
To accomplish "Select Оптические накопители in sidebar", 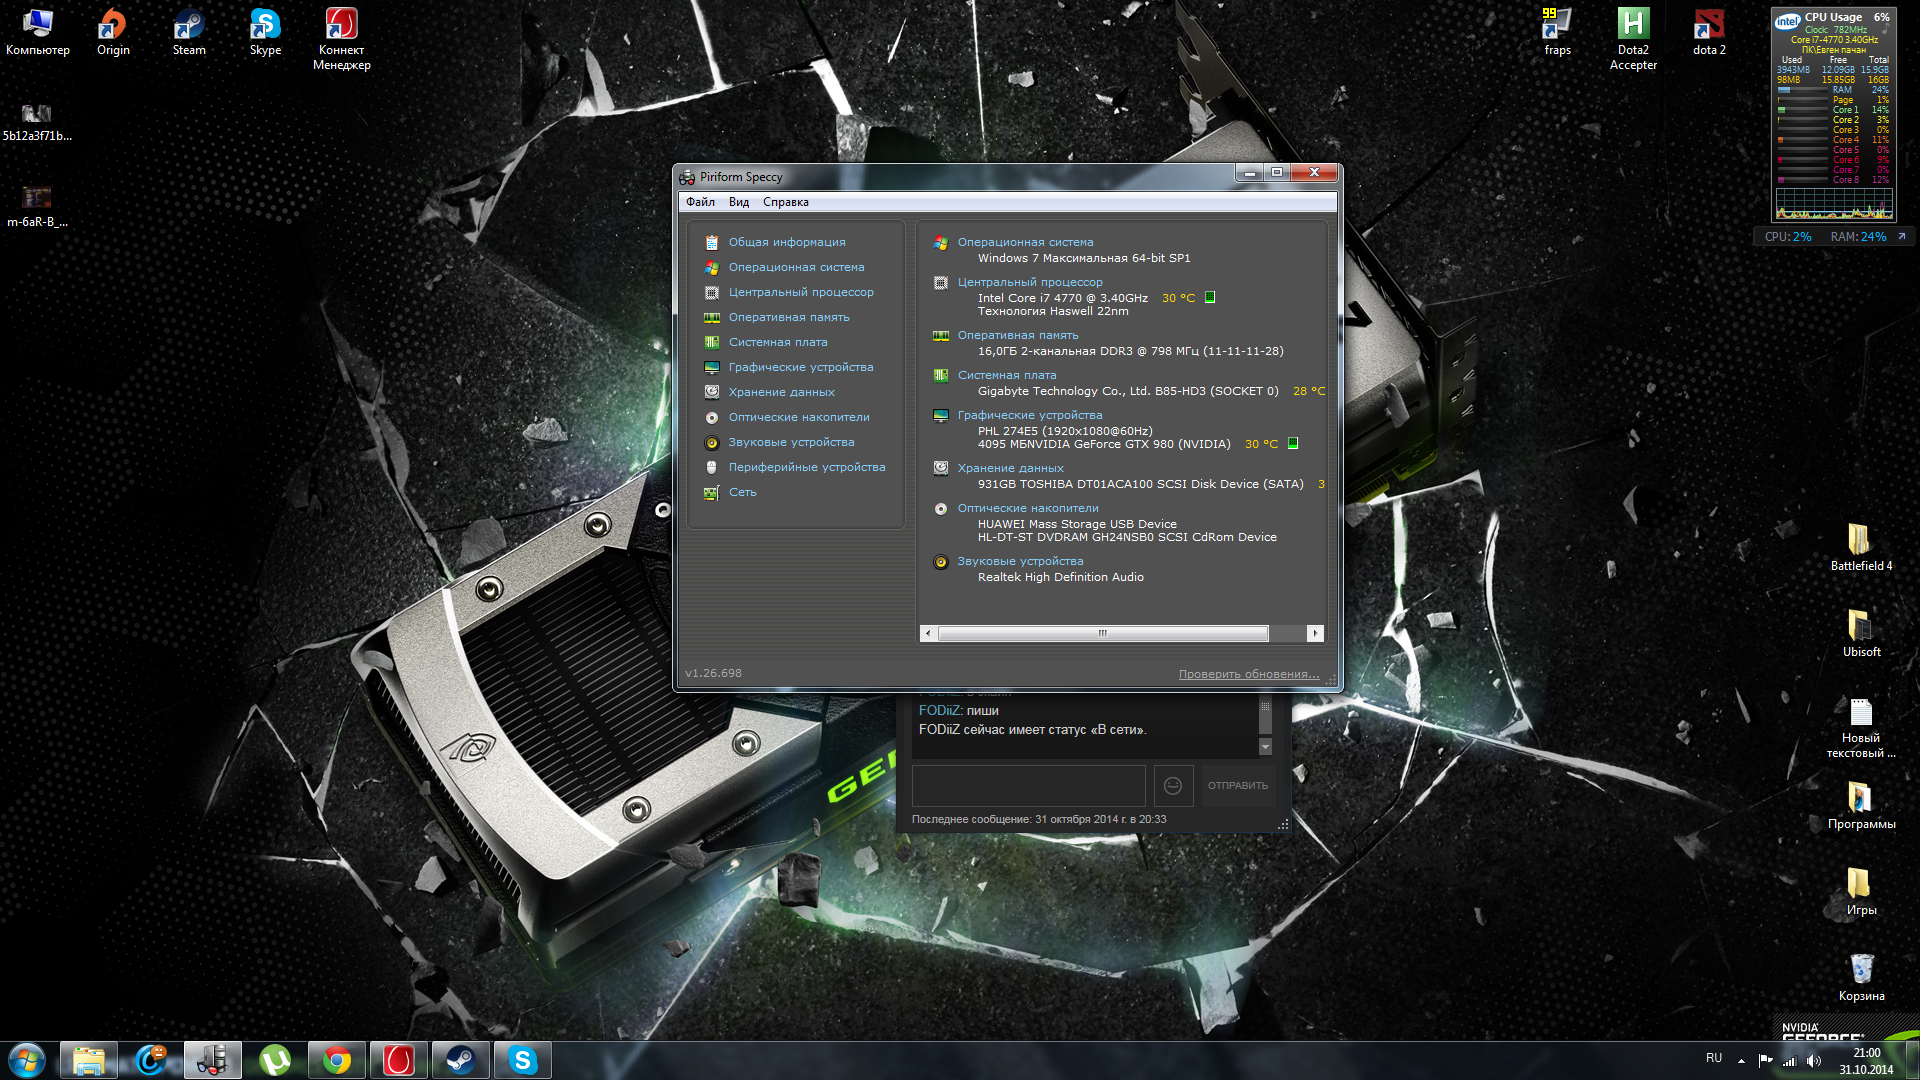I will (798, 417).
